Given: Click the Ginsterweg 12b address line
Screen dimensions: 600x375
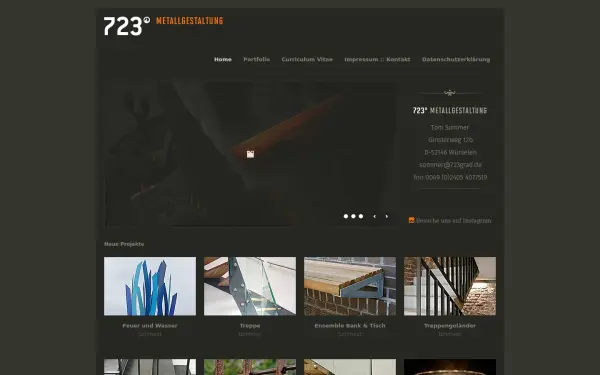Looking at the screenshot, I should [450, 140].
